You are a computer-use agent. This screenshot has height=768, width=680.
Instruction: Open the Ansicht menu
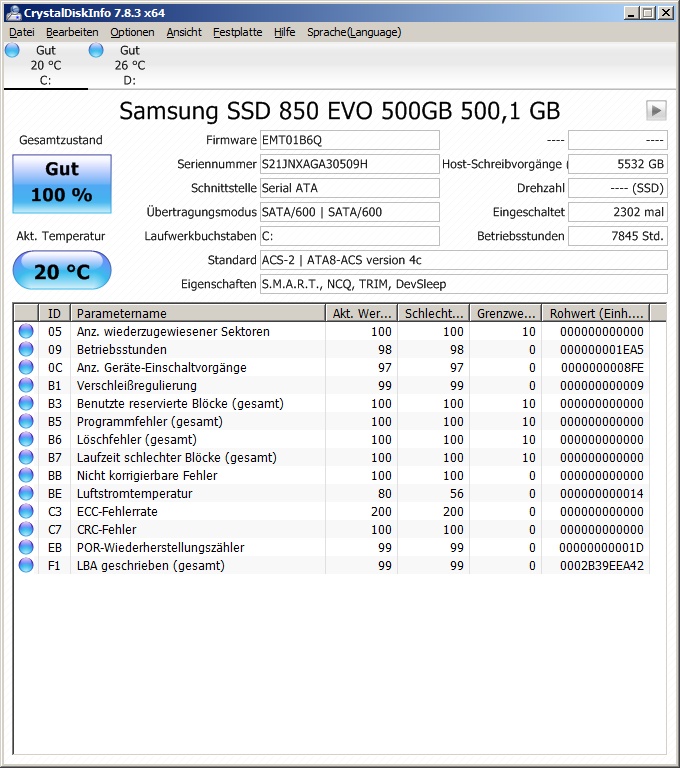(x=184, y=32)
